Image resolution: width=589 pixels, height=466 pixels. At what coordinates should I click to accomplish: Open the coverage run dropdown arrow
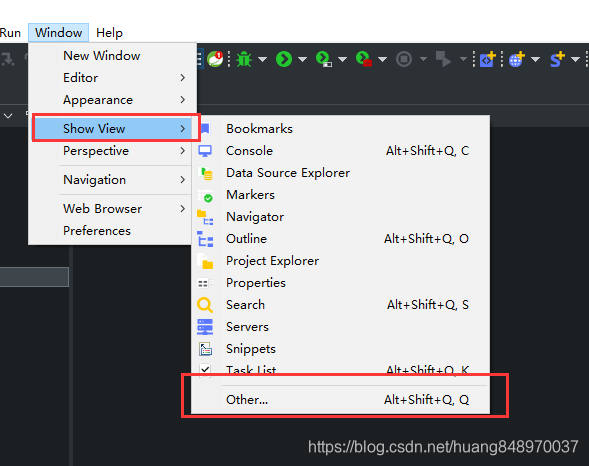click(342, 59)
